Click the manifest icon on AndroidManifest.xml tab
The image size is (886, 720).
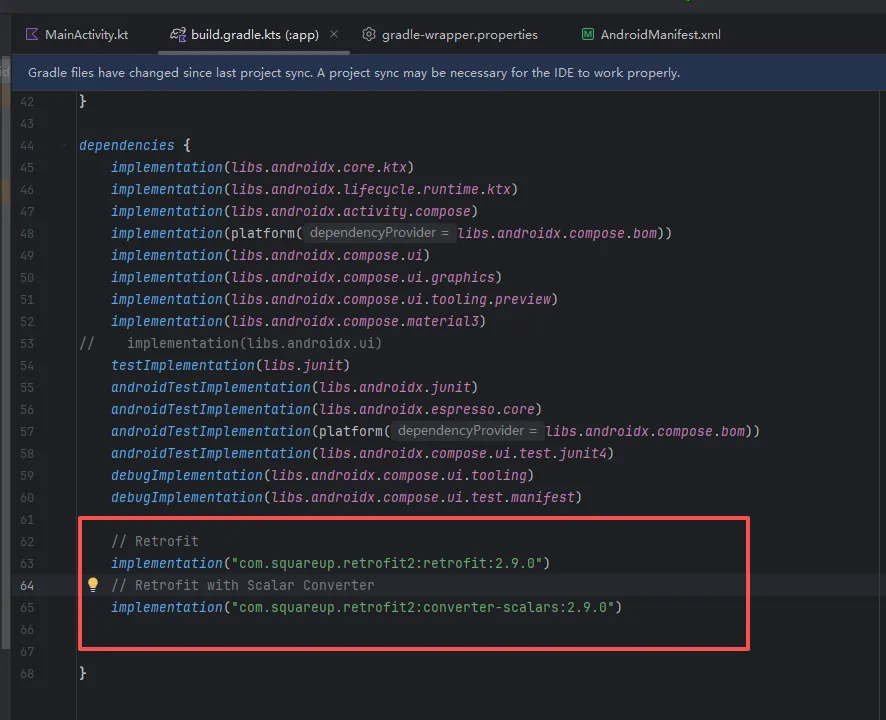[x=588, y=34]
